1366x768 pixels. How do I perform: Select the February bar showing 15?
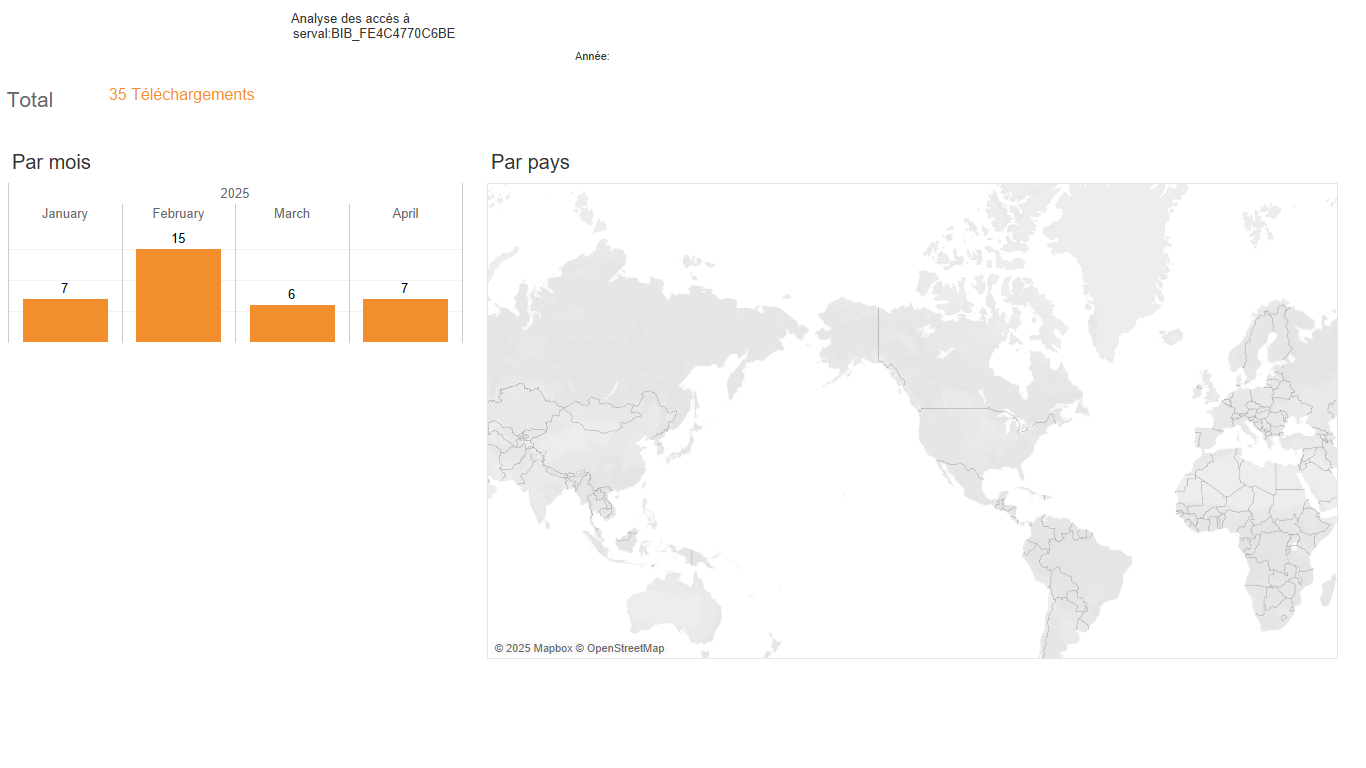click(178, 295)
